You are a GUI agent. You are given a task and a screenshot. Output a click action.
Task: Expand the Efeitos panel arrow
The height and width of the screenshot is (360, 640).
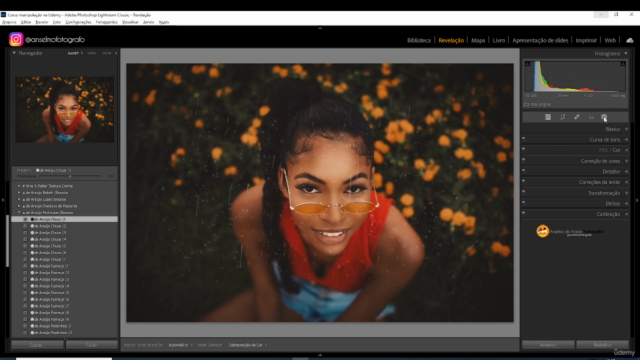pos(627,203)
